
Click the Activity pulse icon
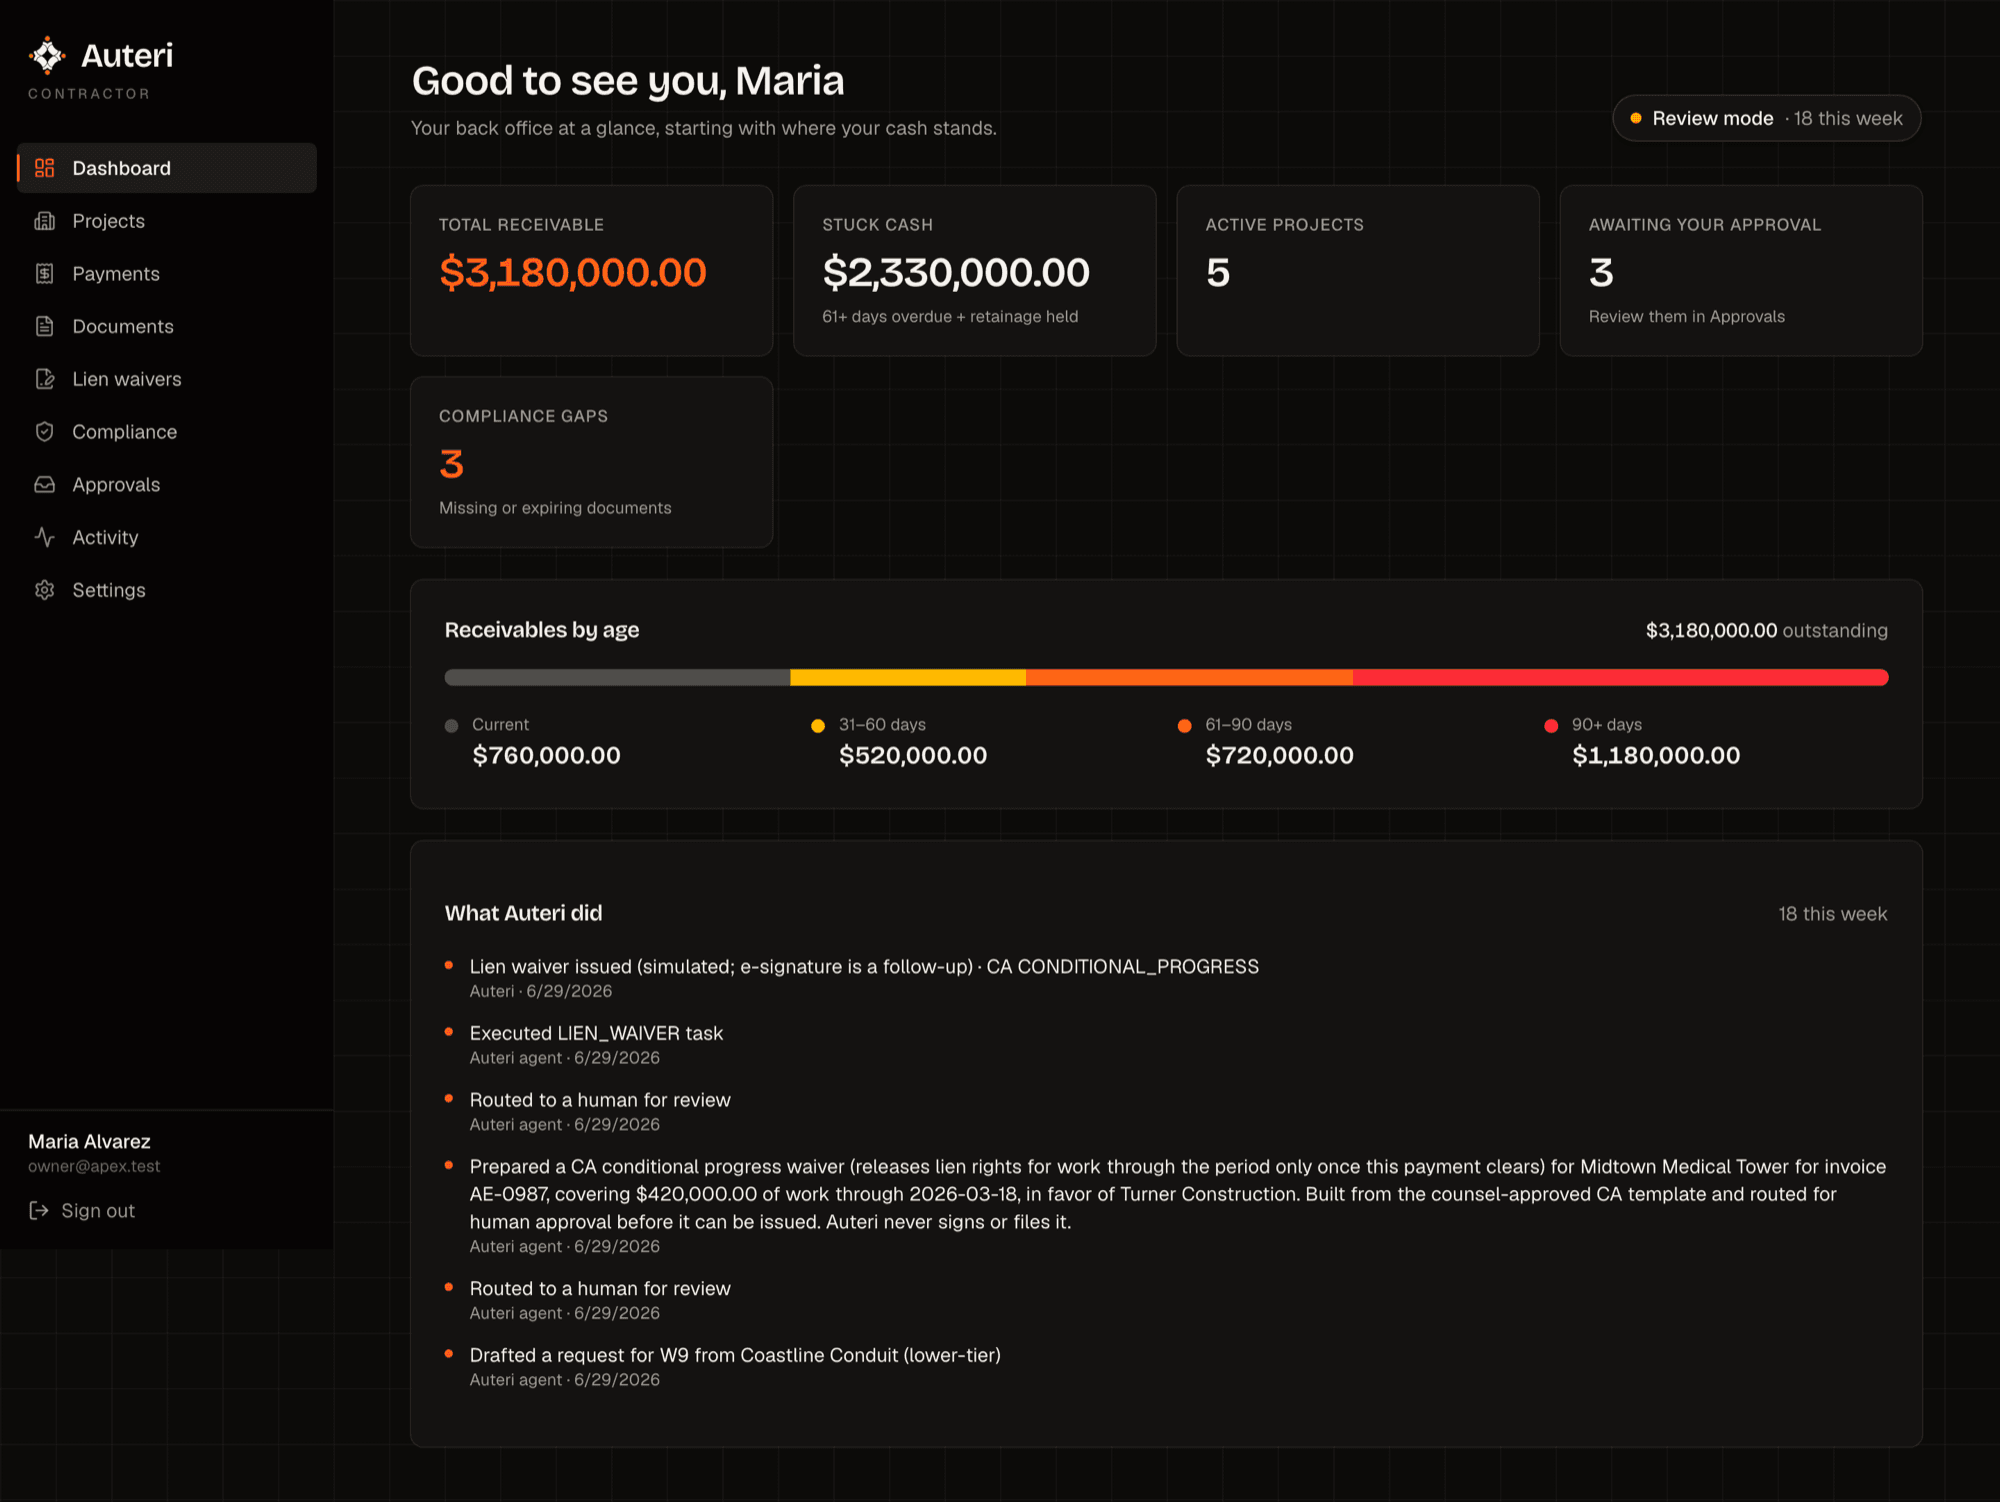[x=44, y=537]
